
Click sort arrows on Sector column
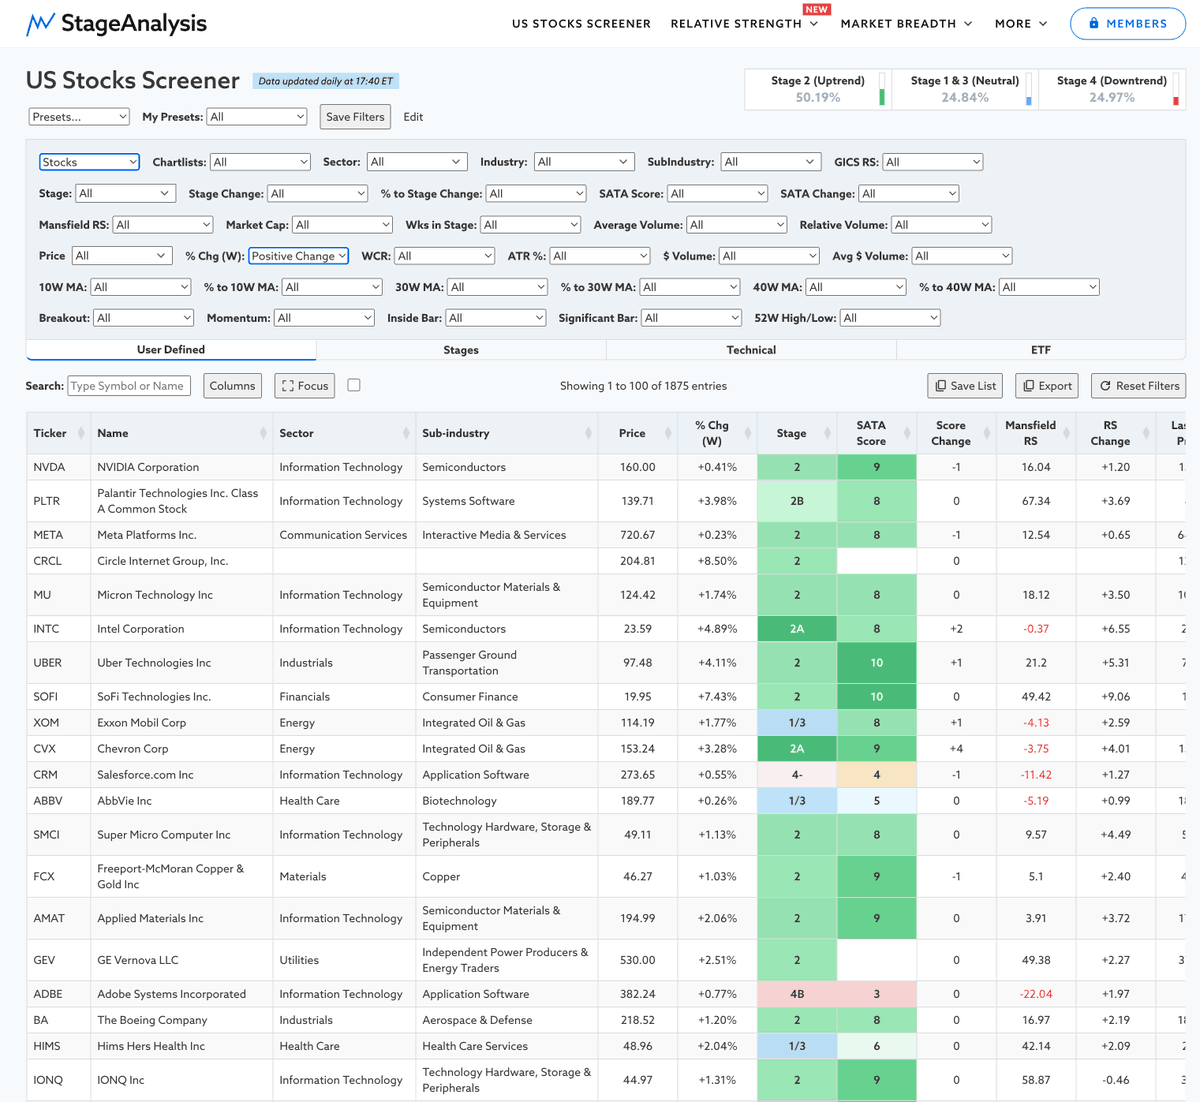pos(406,433)
